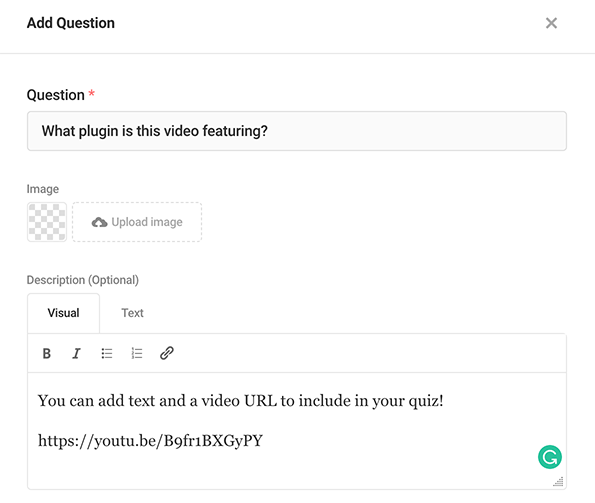Open the green Grammarly icon

pos(549,457)
